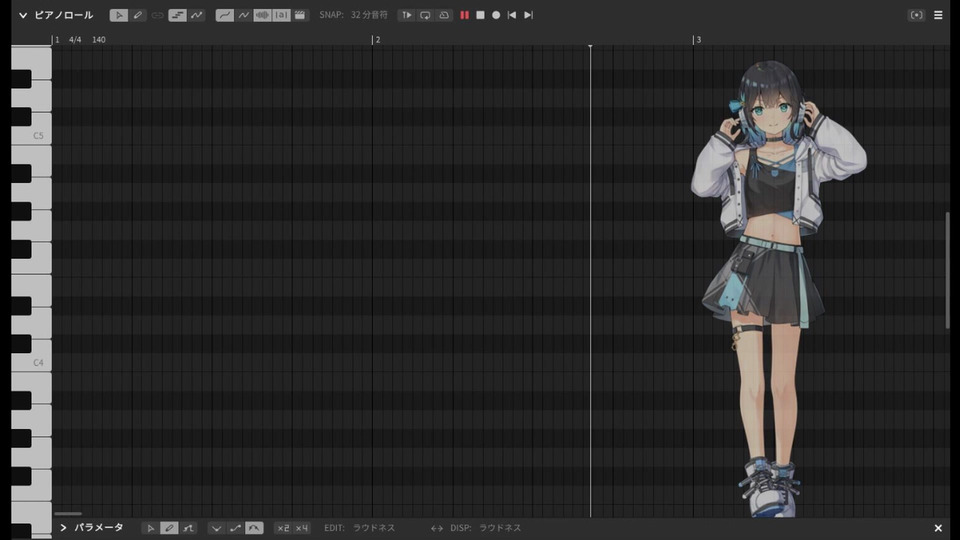Jump to start with the previous button
The height and width of the screenshot is (540, 960).
(x=512, y=15)
